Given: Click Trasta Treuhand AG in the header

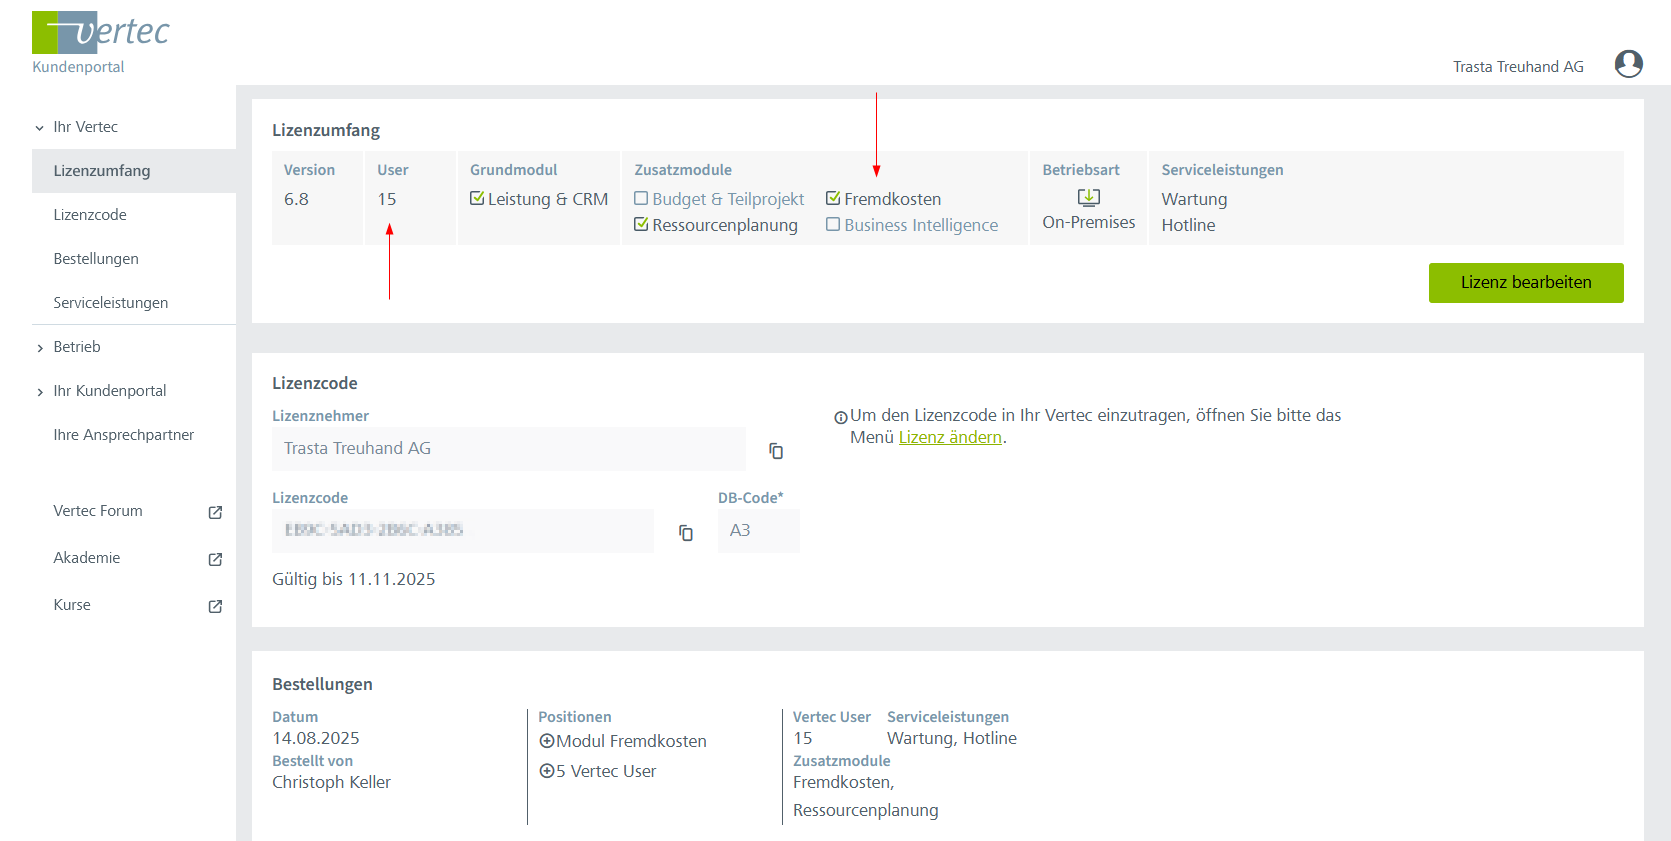Looking at the screenshot, I should (x=1518, y=67).
